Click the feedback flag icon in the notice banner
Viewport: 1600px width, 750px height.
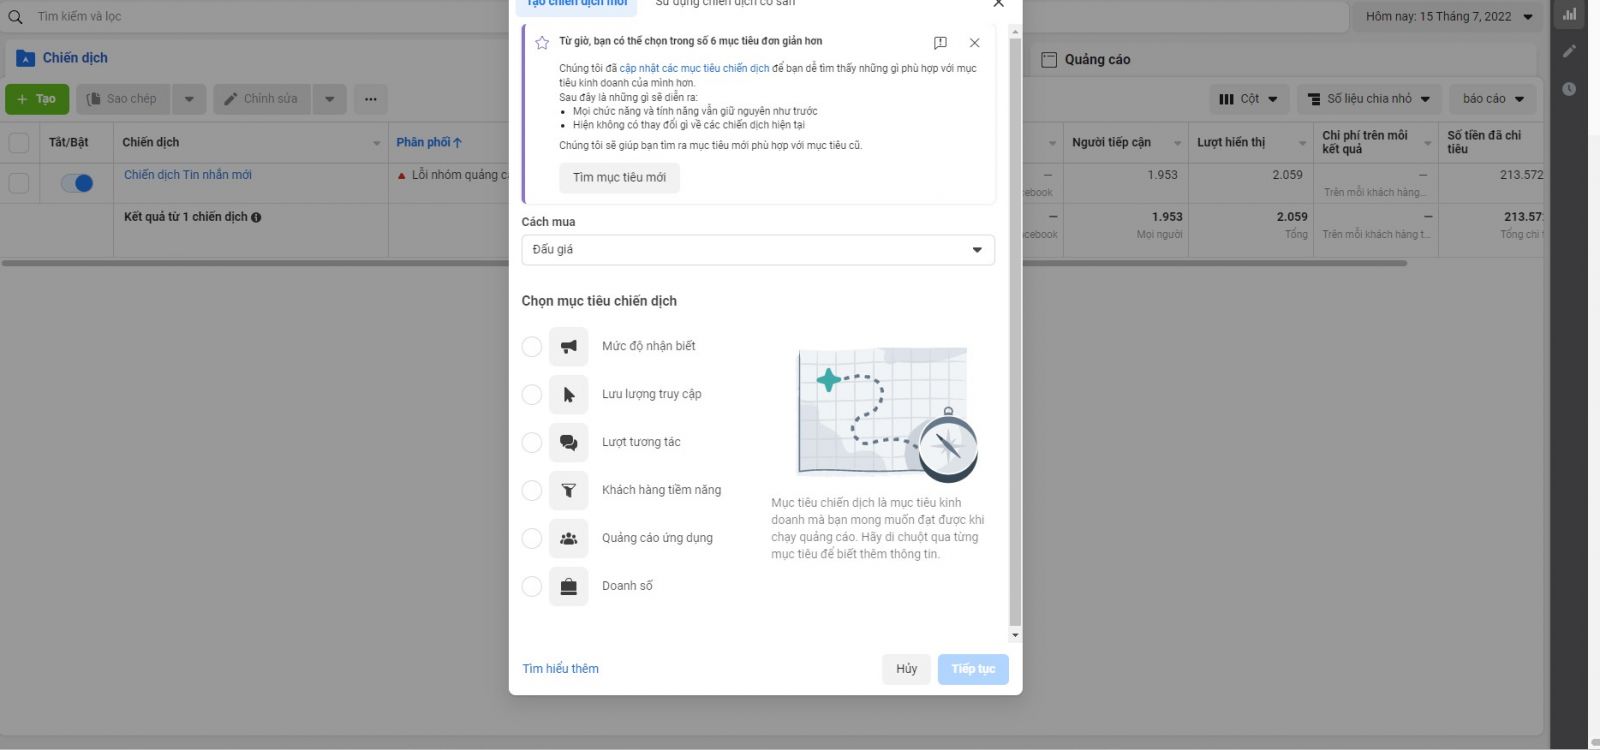tap(940, 42)
